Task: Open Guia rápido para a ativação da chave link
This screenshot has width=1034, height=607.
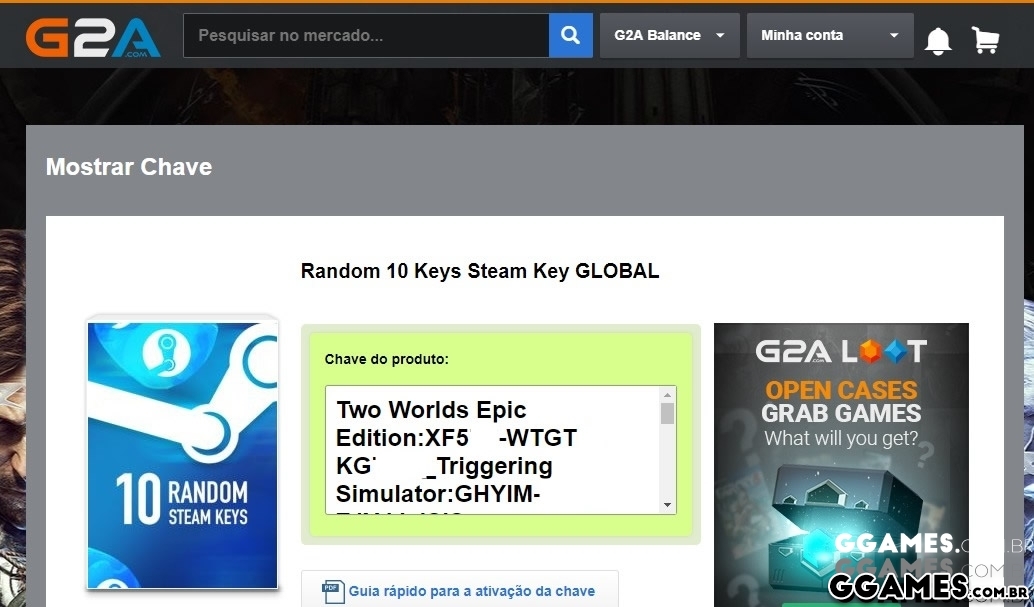Action: pyautogui.click(x=471, y=591)
